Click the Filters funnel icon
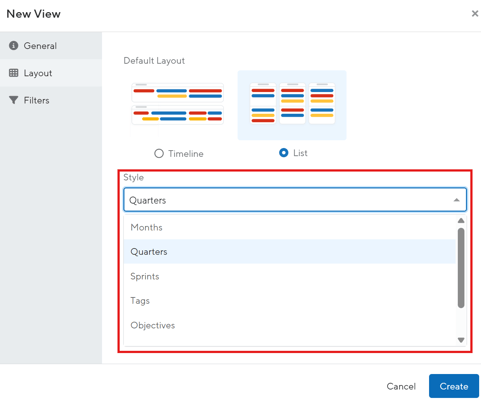 tap(13, 100)
